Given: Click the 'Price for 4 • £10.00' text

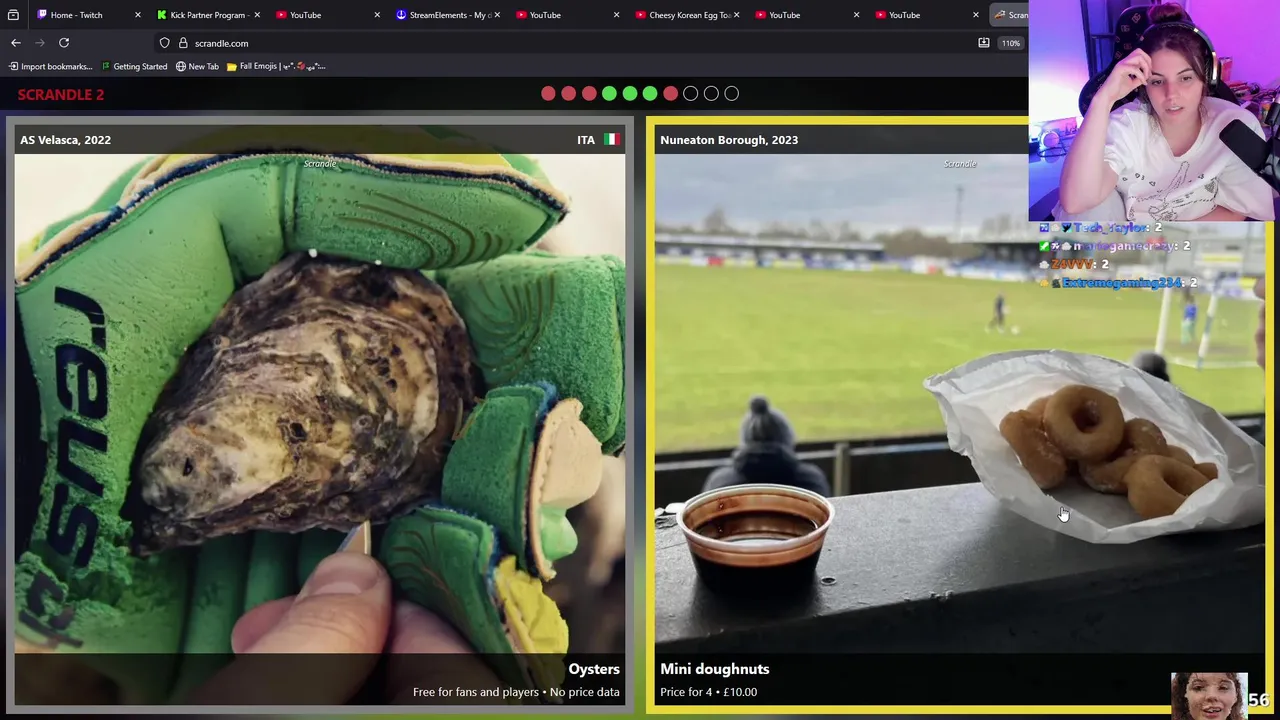Looking at the screenshot, I should pyautogui.click(x=708, y=692).
